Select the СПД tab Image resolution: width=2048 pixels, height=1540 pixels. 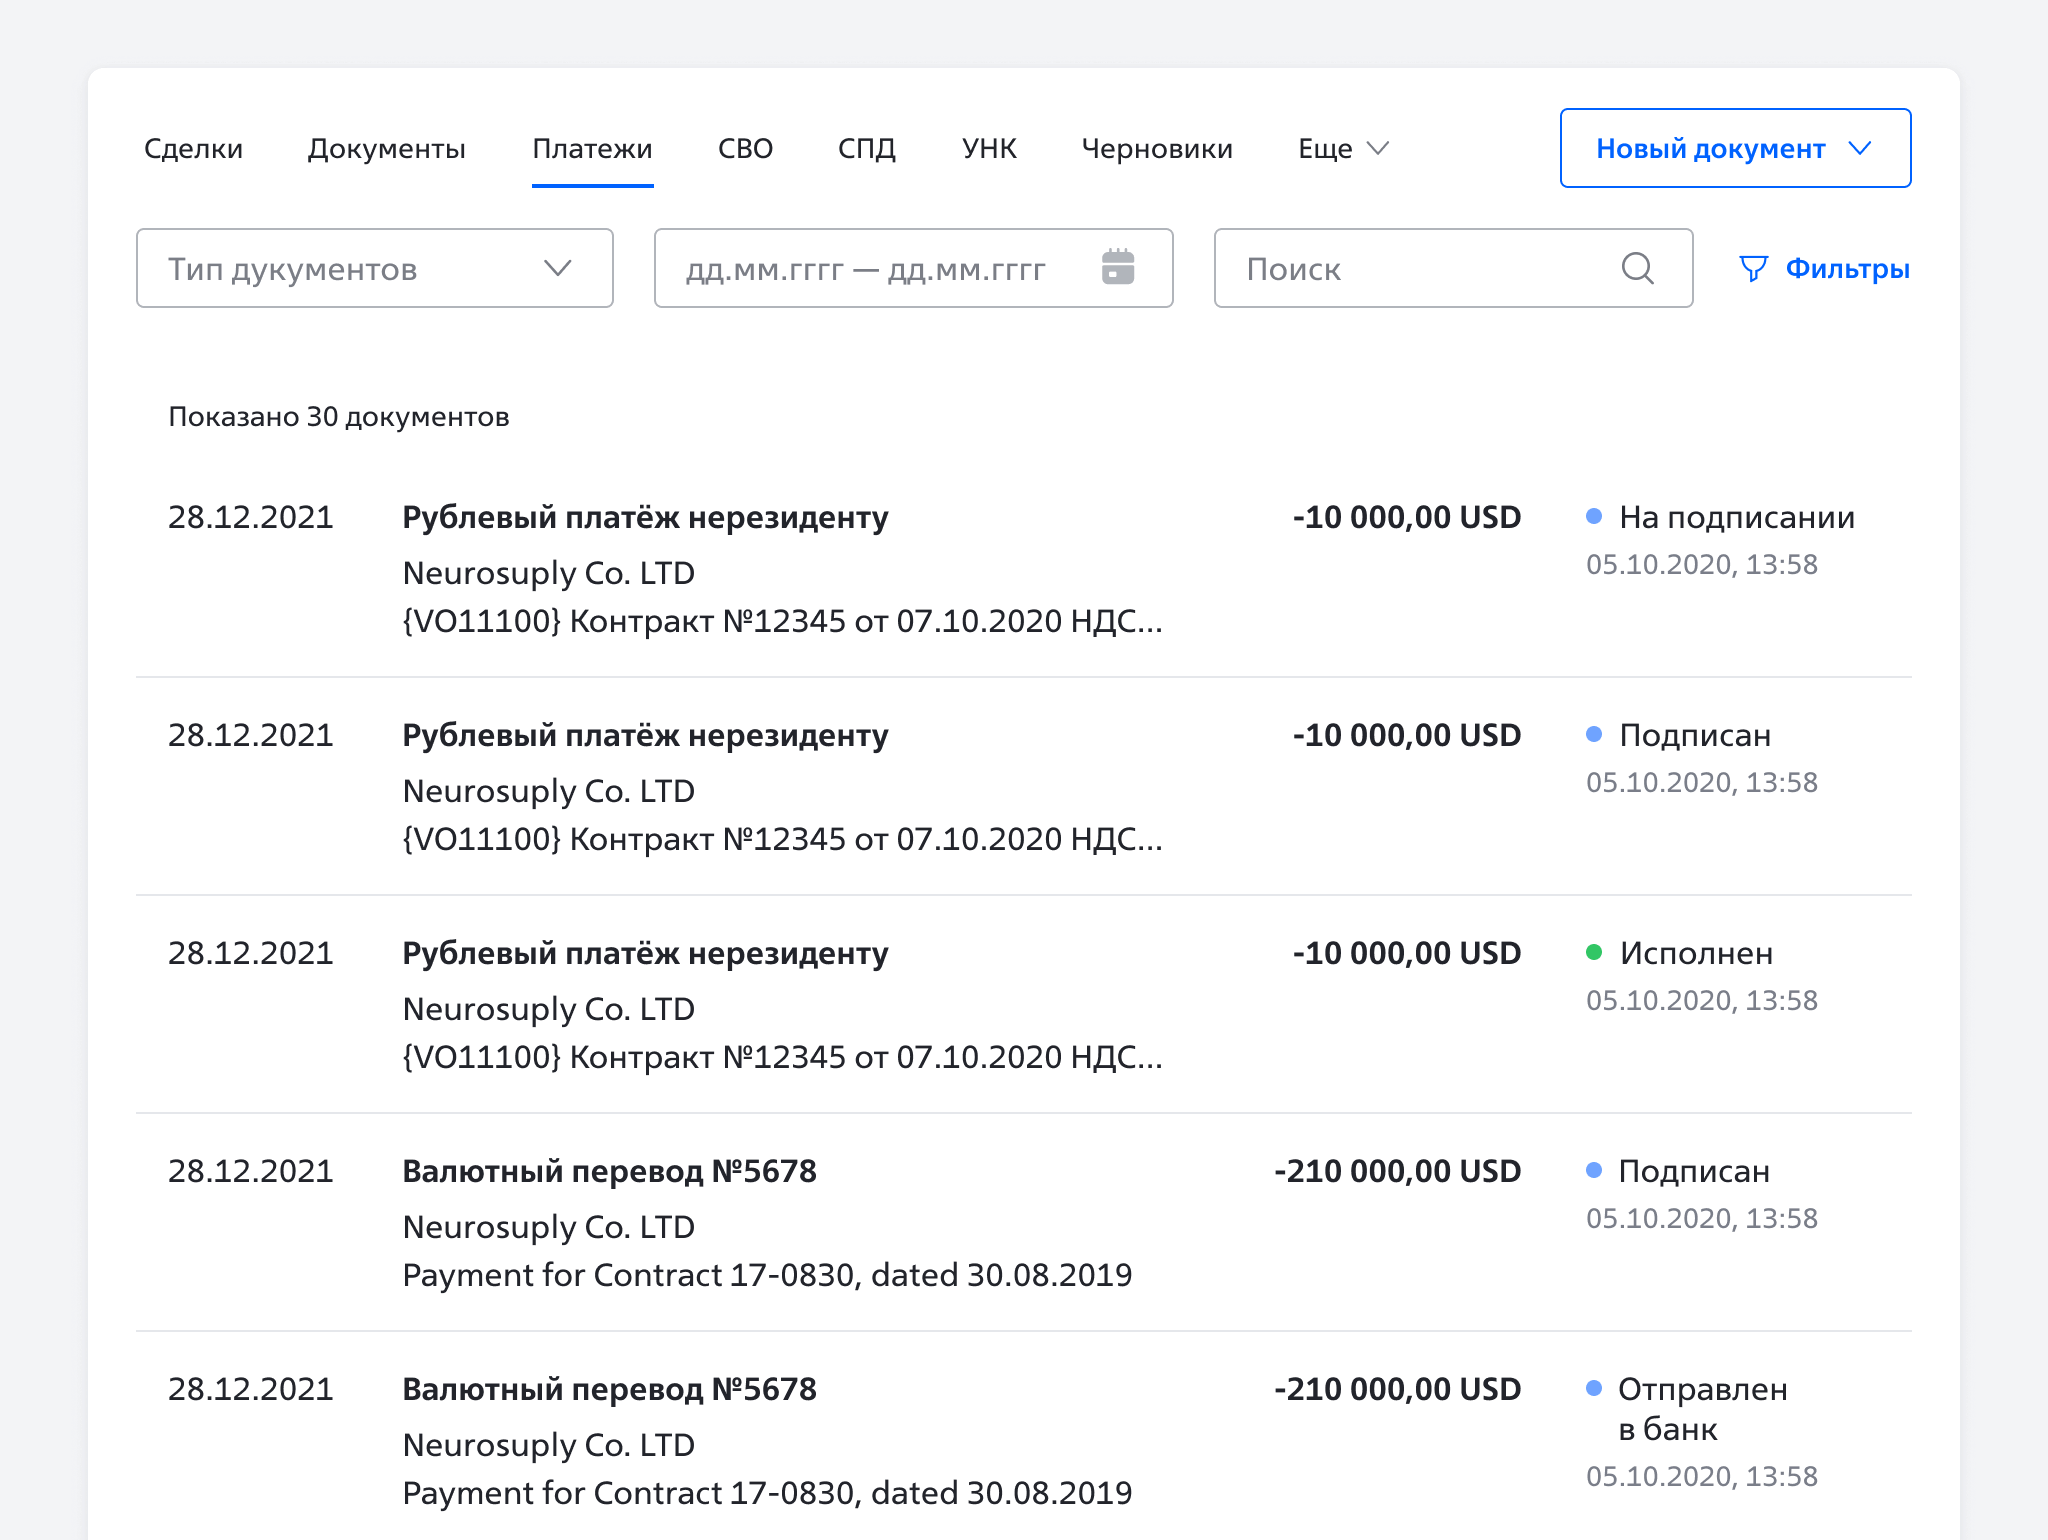pos(866,148)
